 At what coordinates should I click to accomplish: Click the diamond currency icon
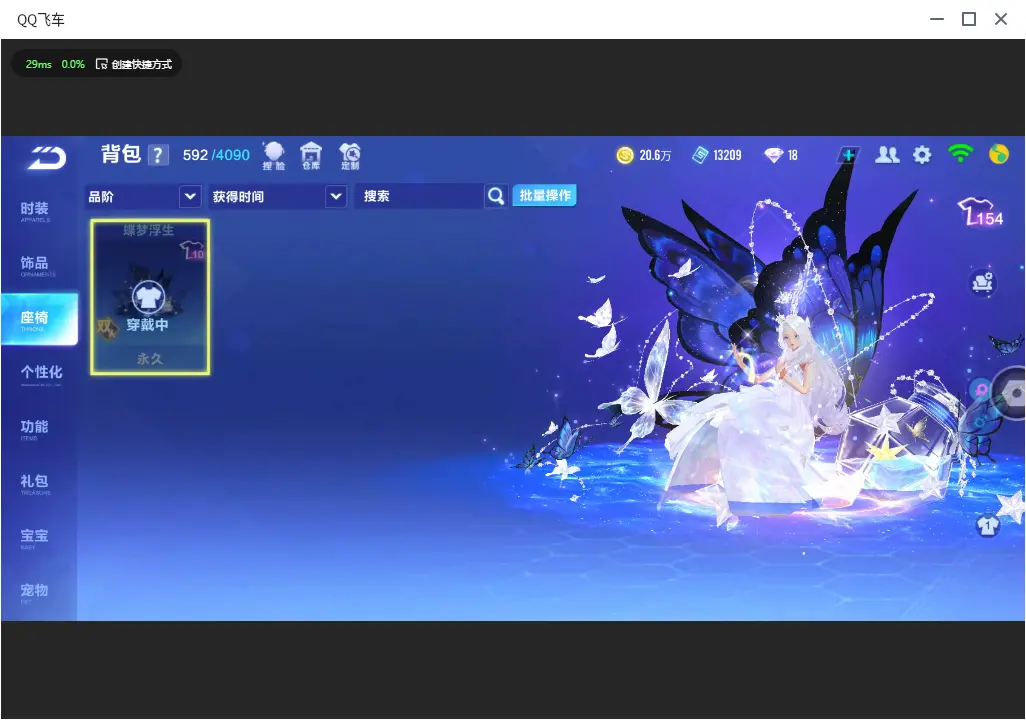(773, 155)
